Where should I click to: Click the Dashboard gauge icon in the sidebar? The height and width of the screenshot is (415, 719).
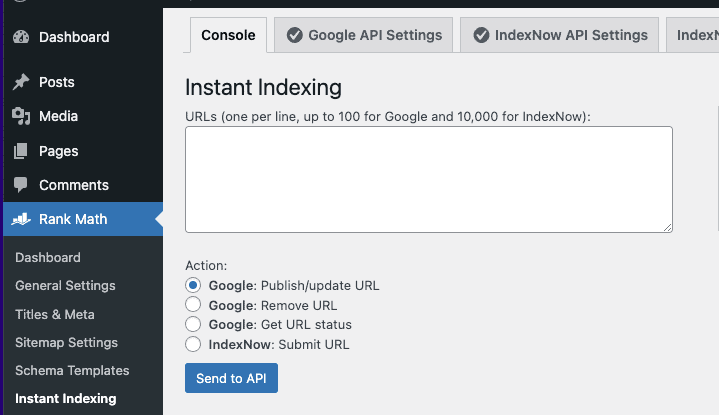pos(21,37)
